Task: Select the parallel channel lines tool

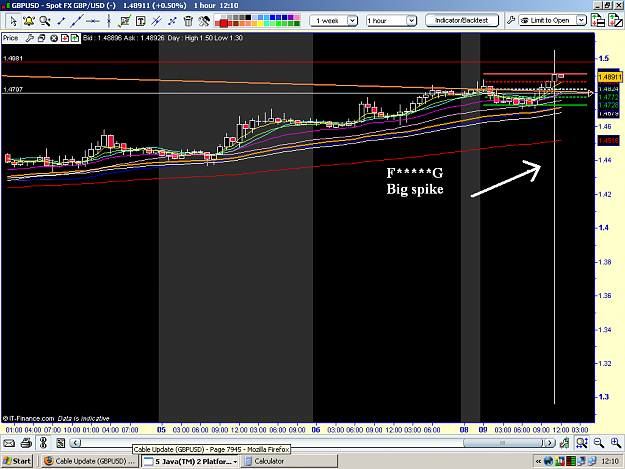Action: 156,21
